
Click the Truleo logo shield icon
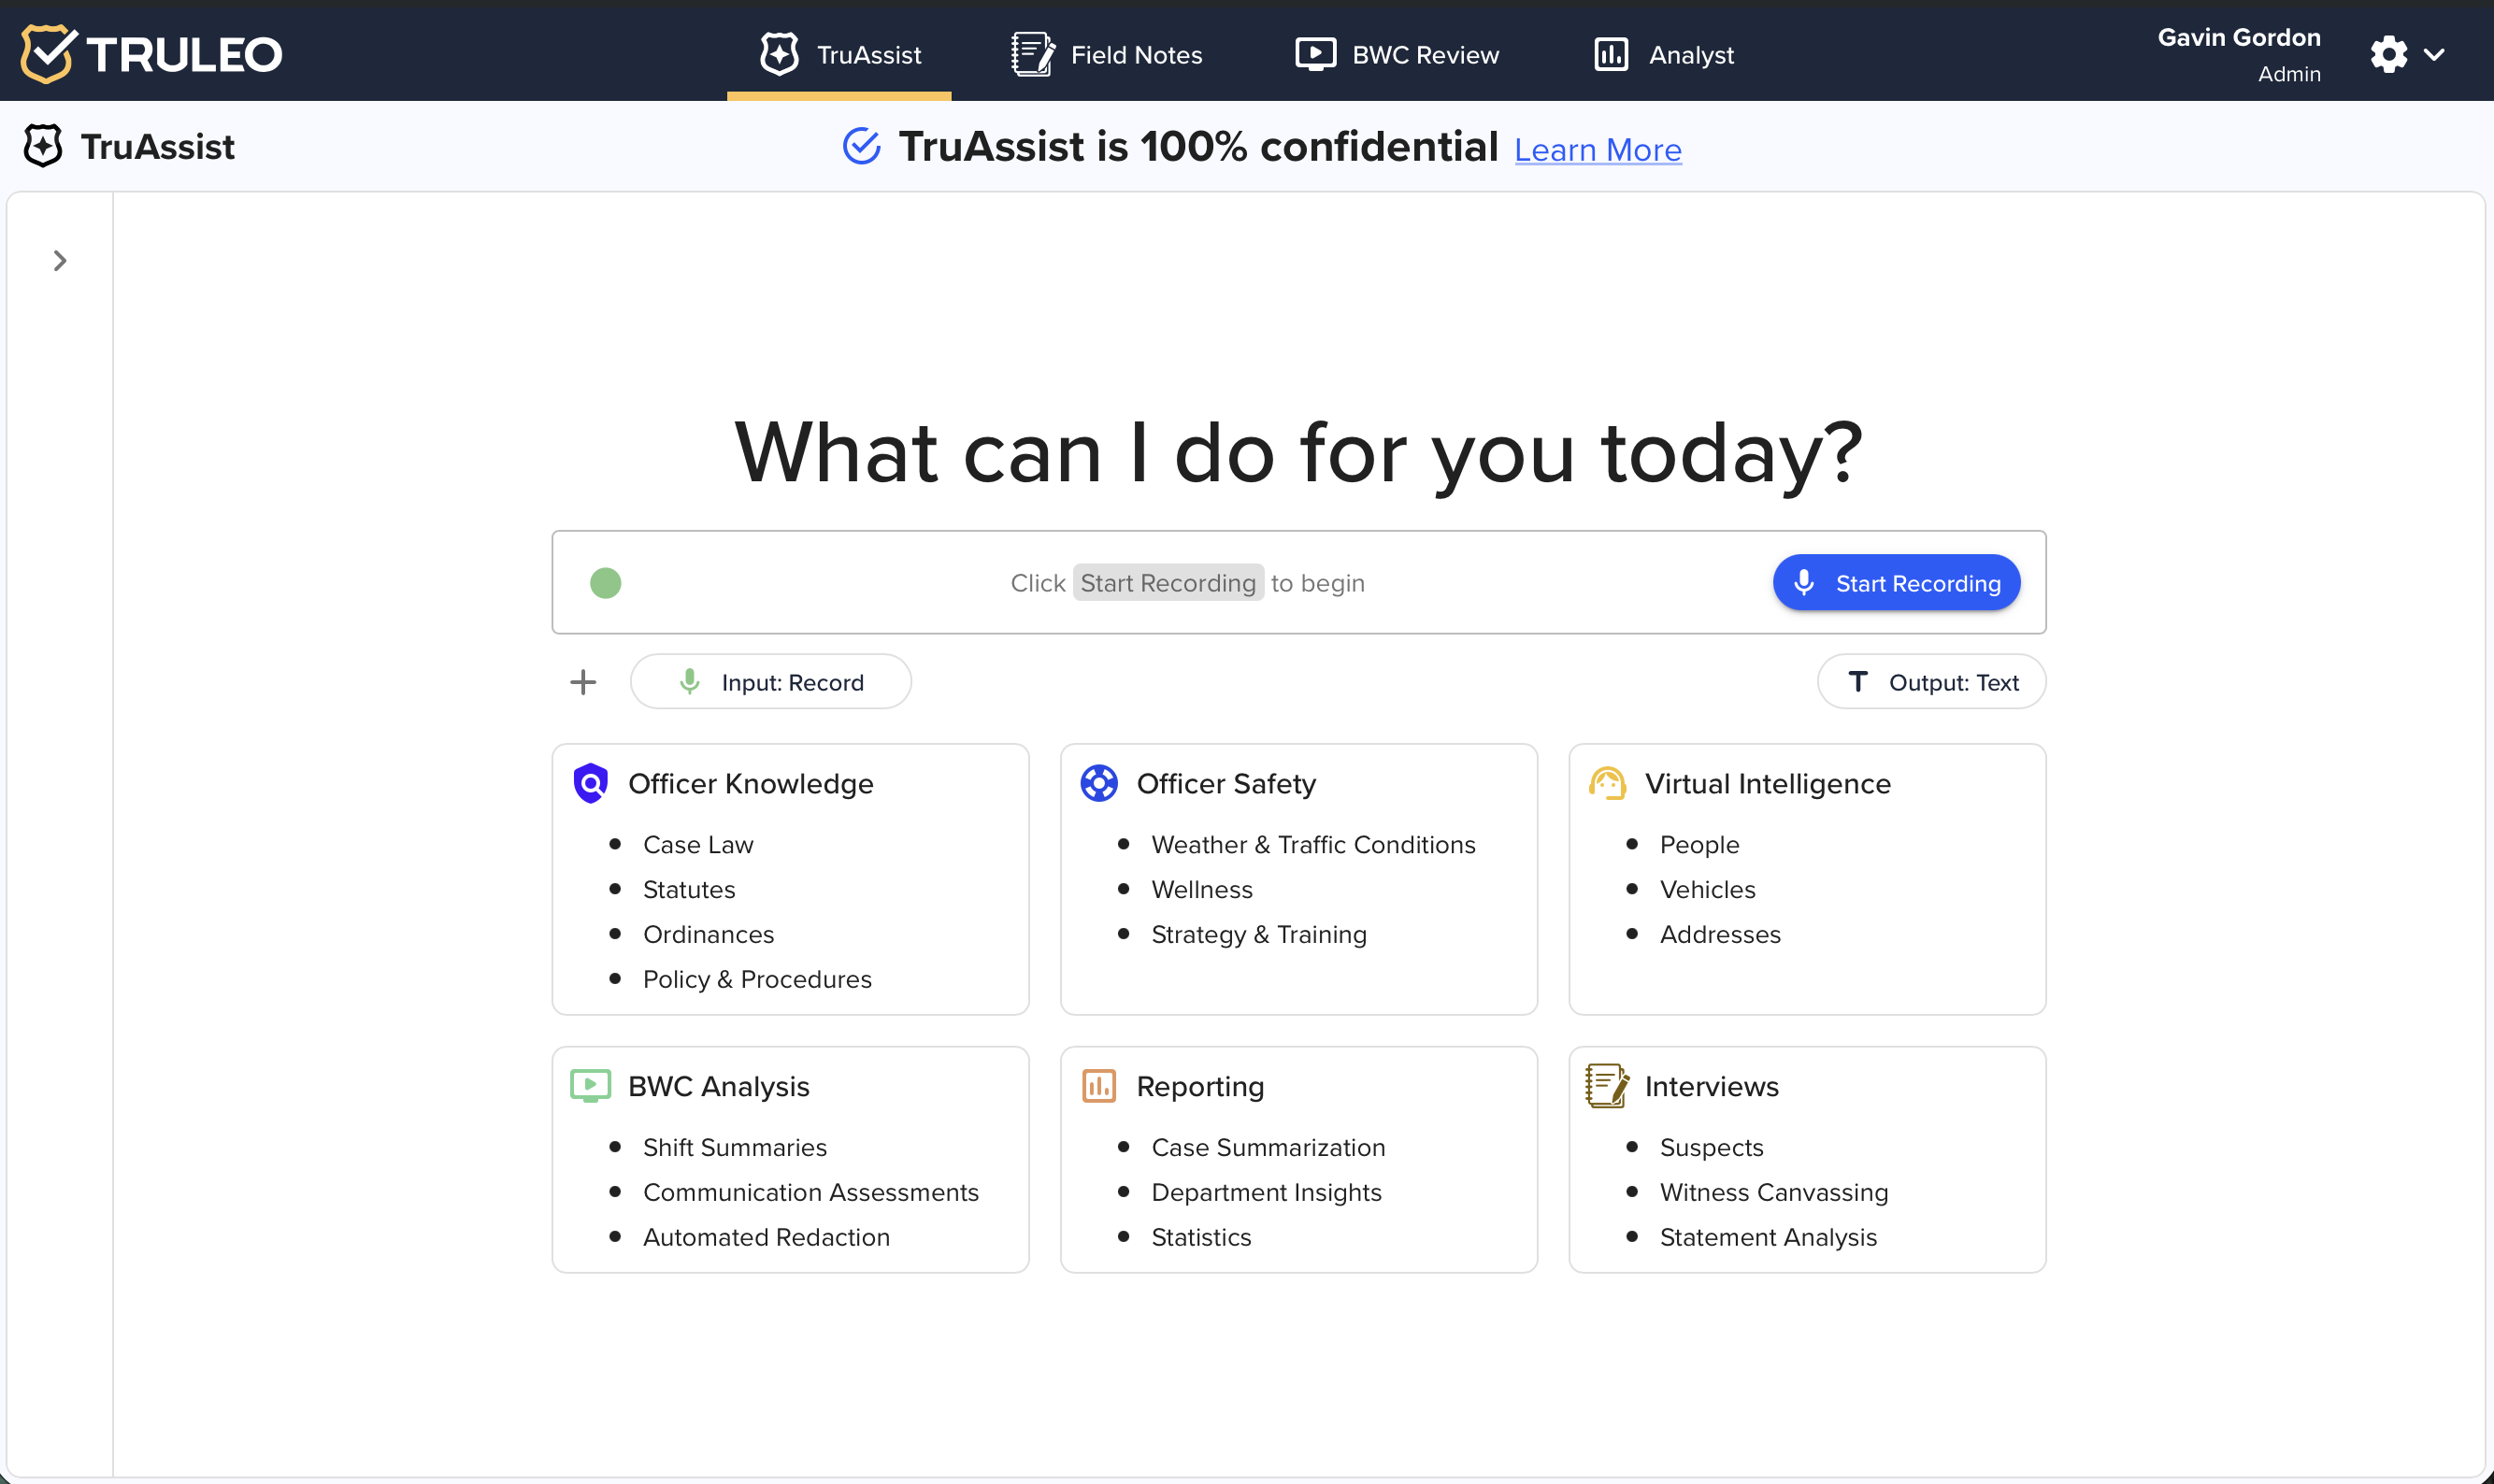click(47, 53)
